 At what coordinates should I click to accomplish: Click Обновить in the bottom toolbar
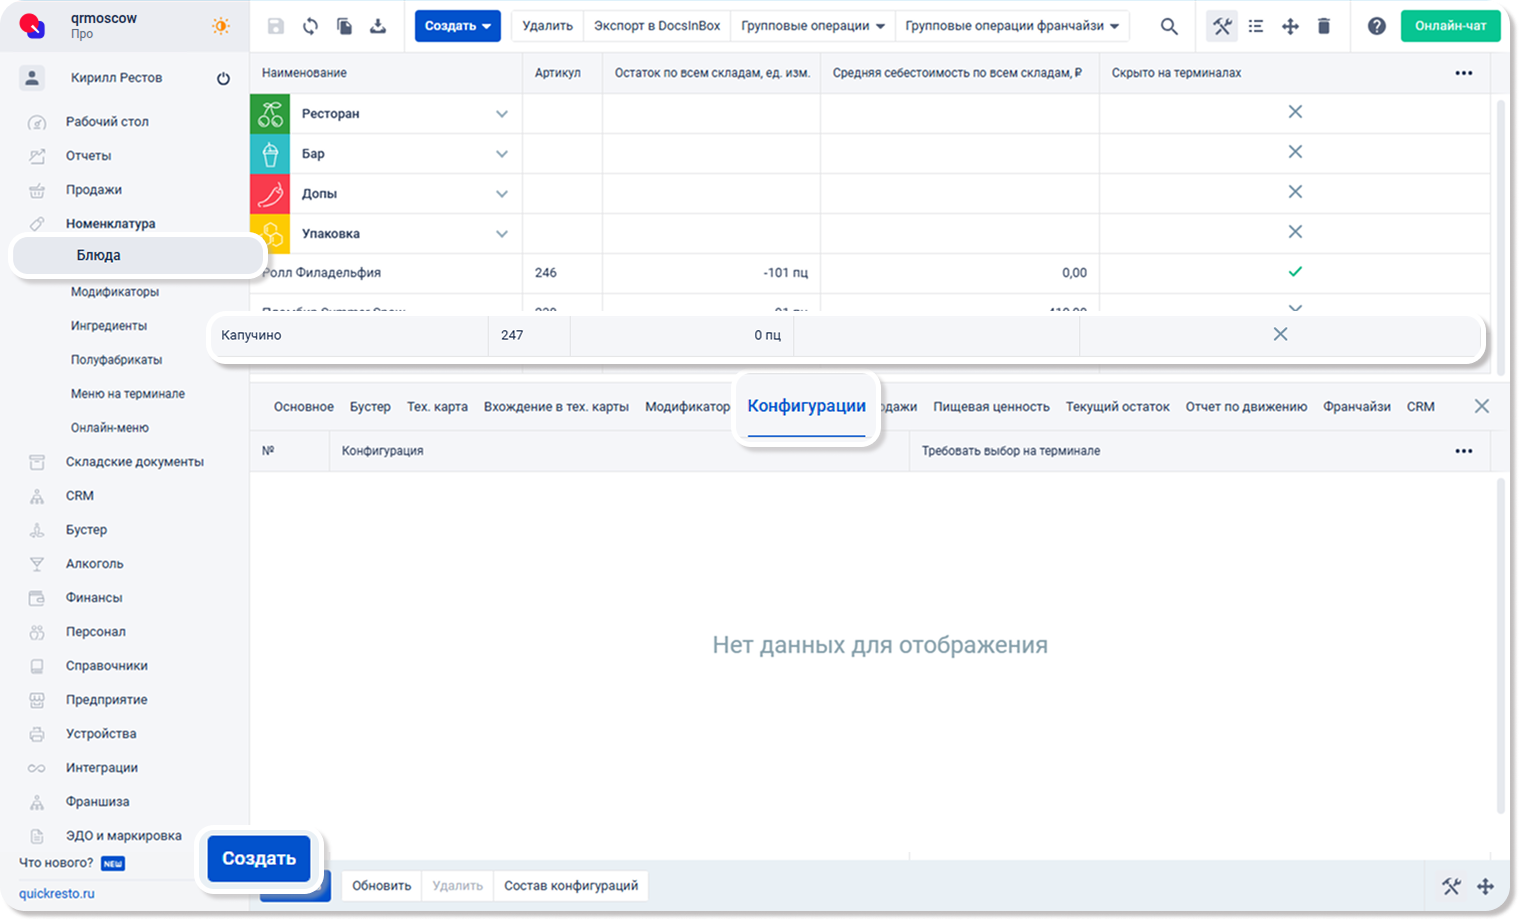click(x=381, y=886)
